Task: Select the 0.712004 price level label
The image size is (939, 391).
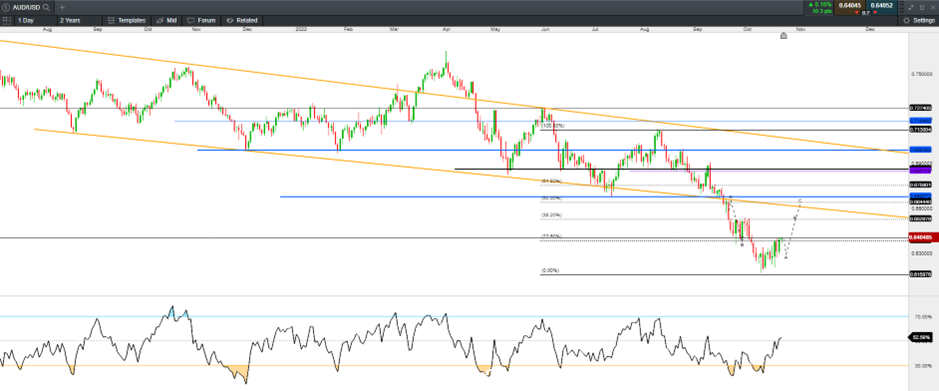Action: (920, 129)
